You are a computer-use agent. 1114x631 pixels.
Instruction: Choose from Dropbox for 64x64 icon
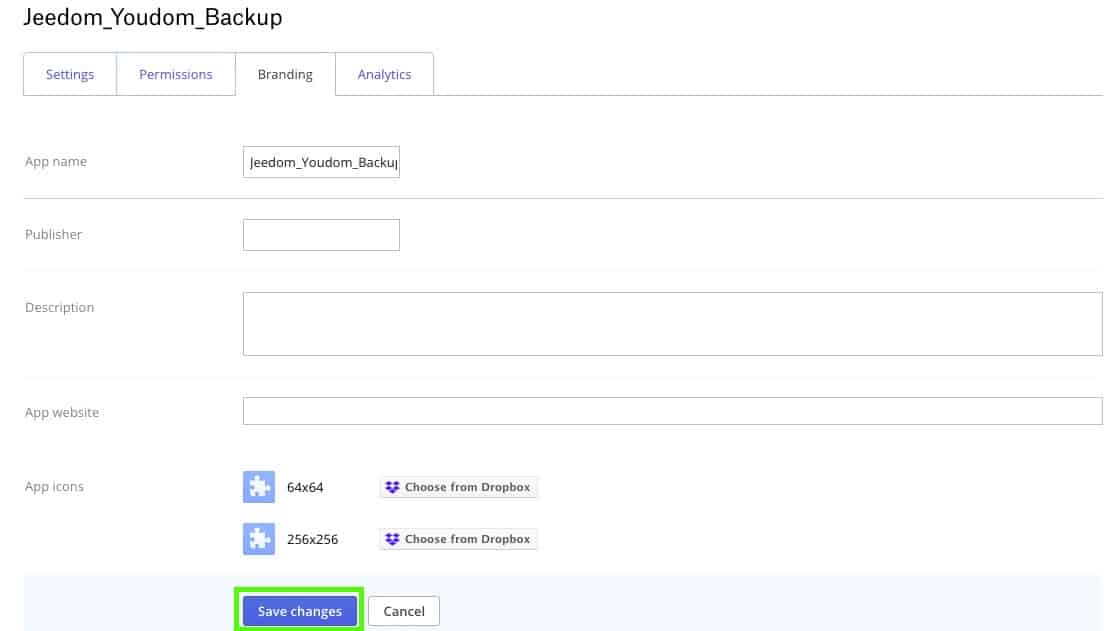[x=458, y=487]
